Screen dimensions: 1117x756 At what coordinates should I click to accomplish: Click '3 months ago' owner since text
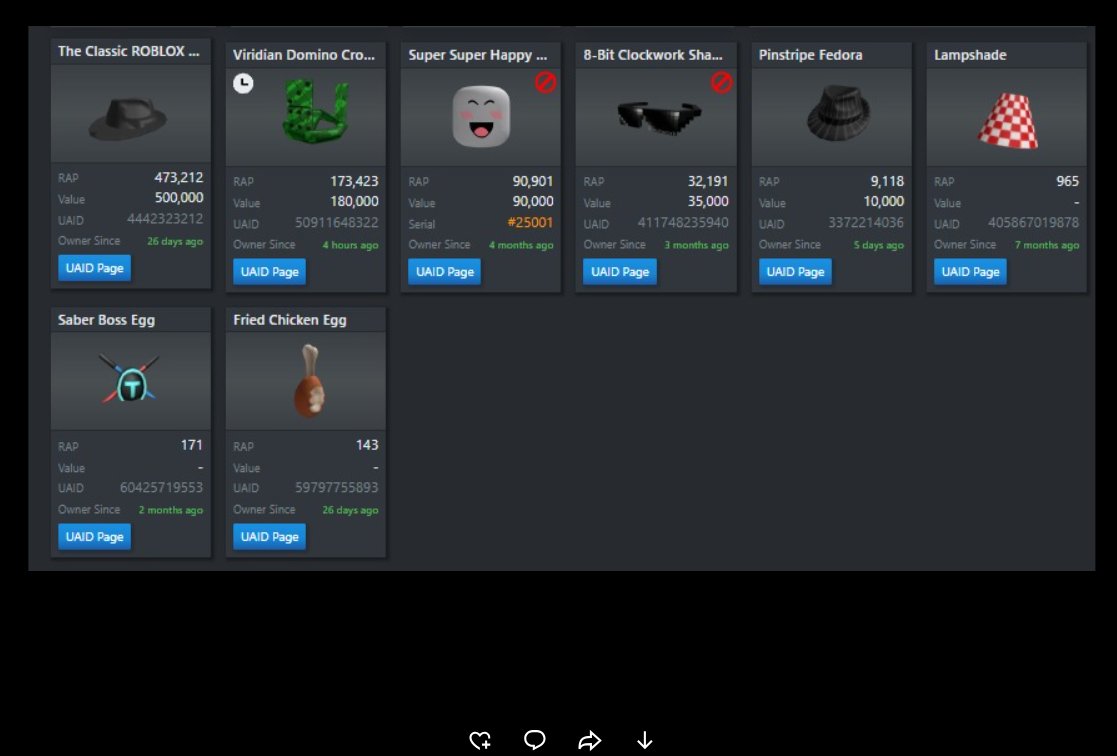[x=697, y=245]
